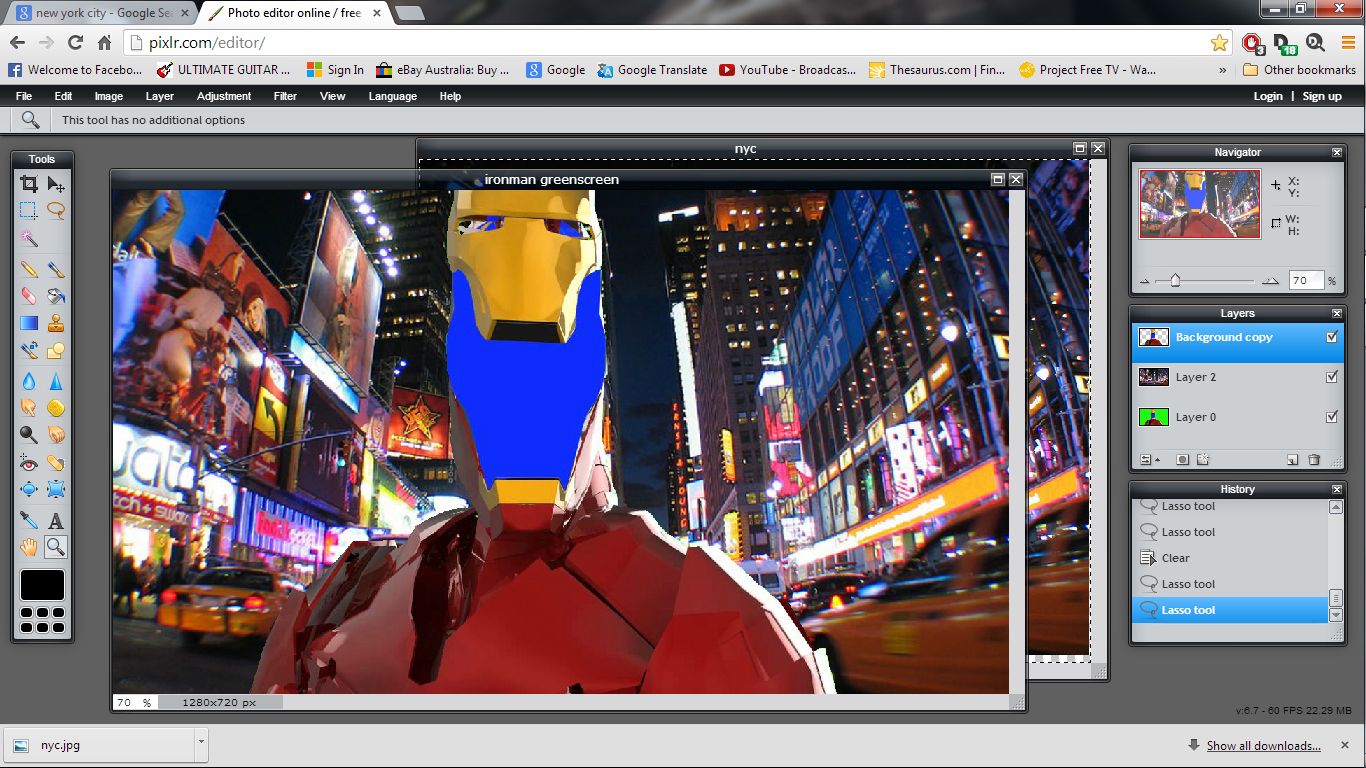This screenshot has height=768, width=1366.
Task: Expand the hidden bookmarks overflow chevron
Action: click(1223, 70)
